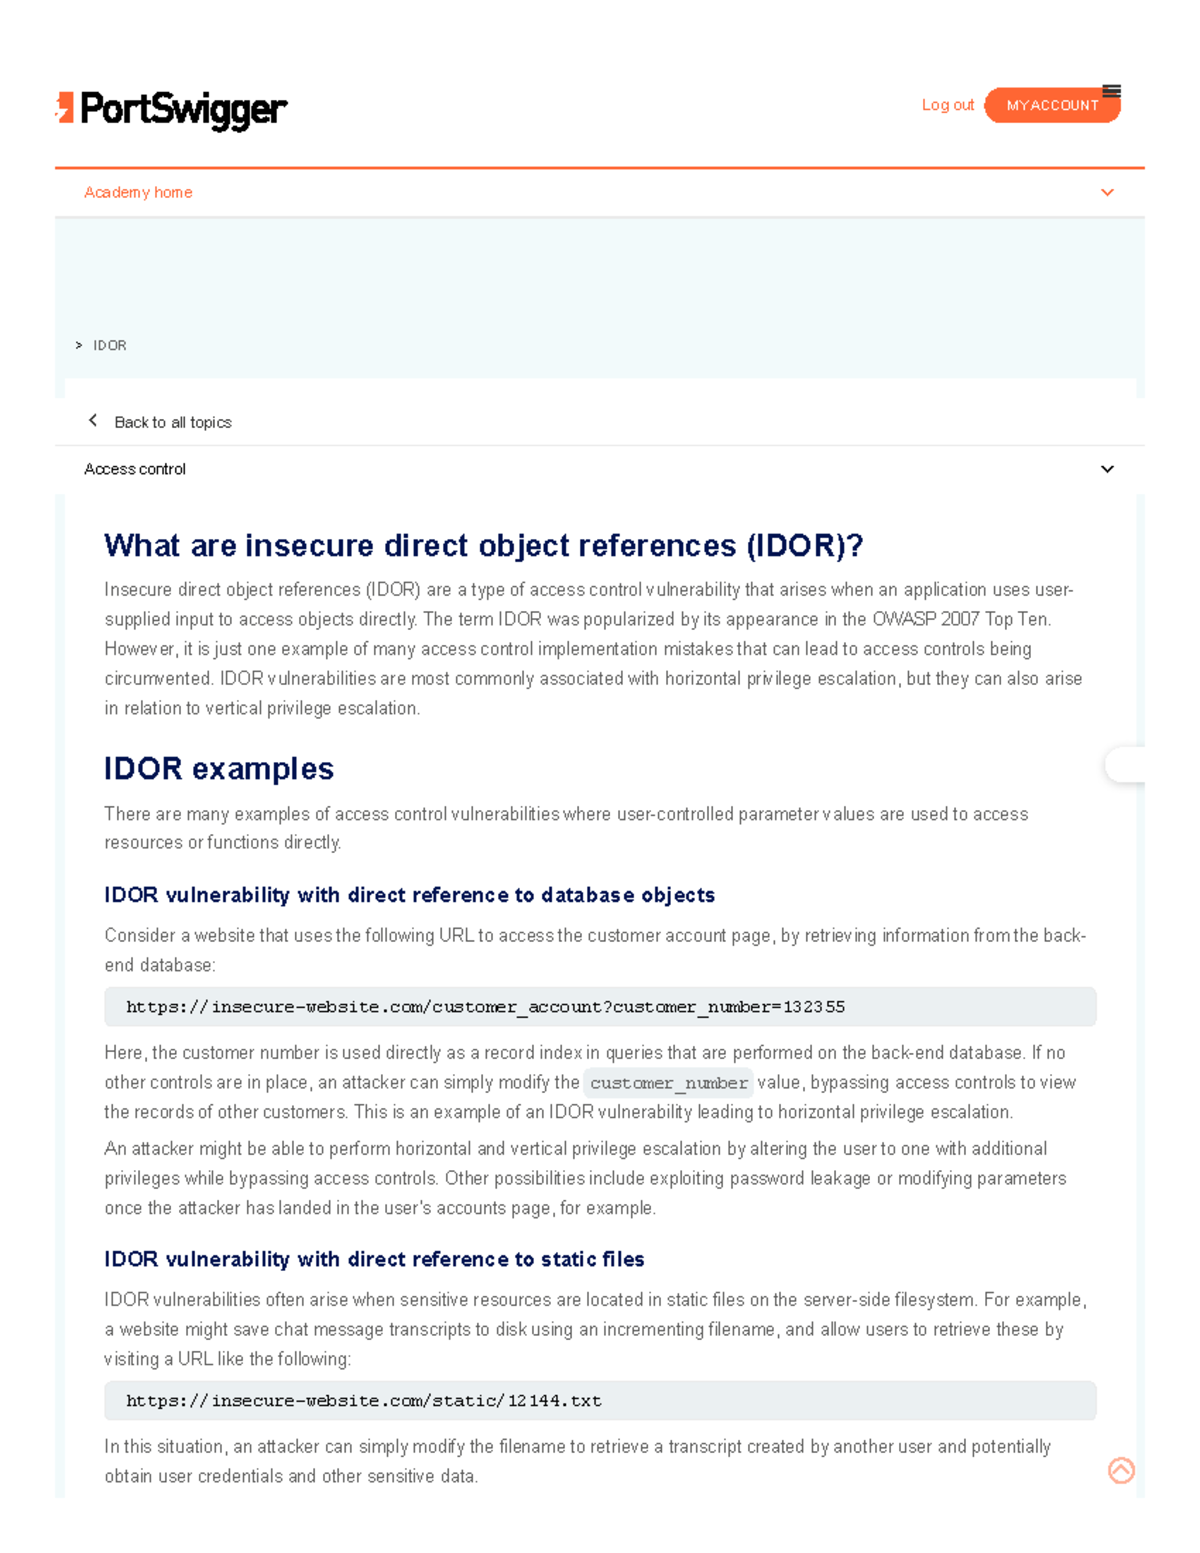This screenshot has width=1200, height=1553.
Task: Expand the Access control dropdown chevron
Action: coord(1106,468)
